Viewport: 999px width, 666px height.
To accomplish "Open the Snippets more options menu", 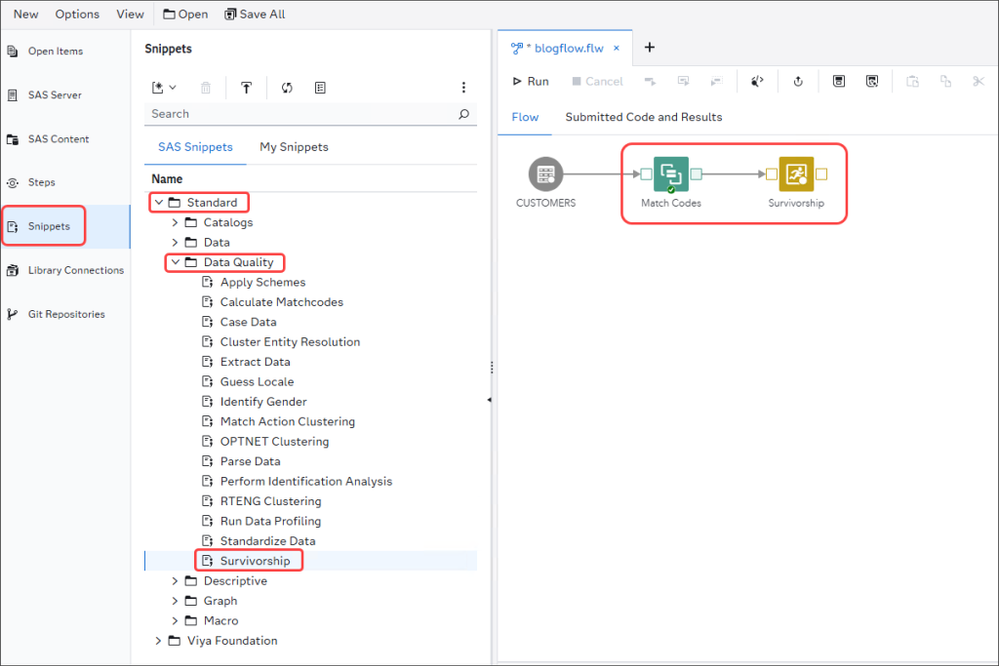I will [463, 87].
